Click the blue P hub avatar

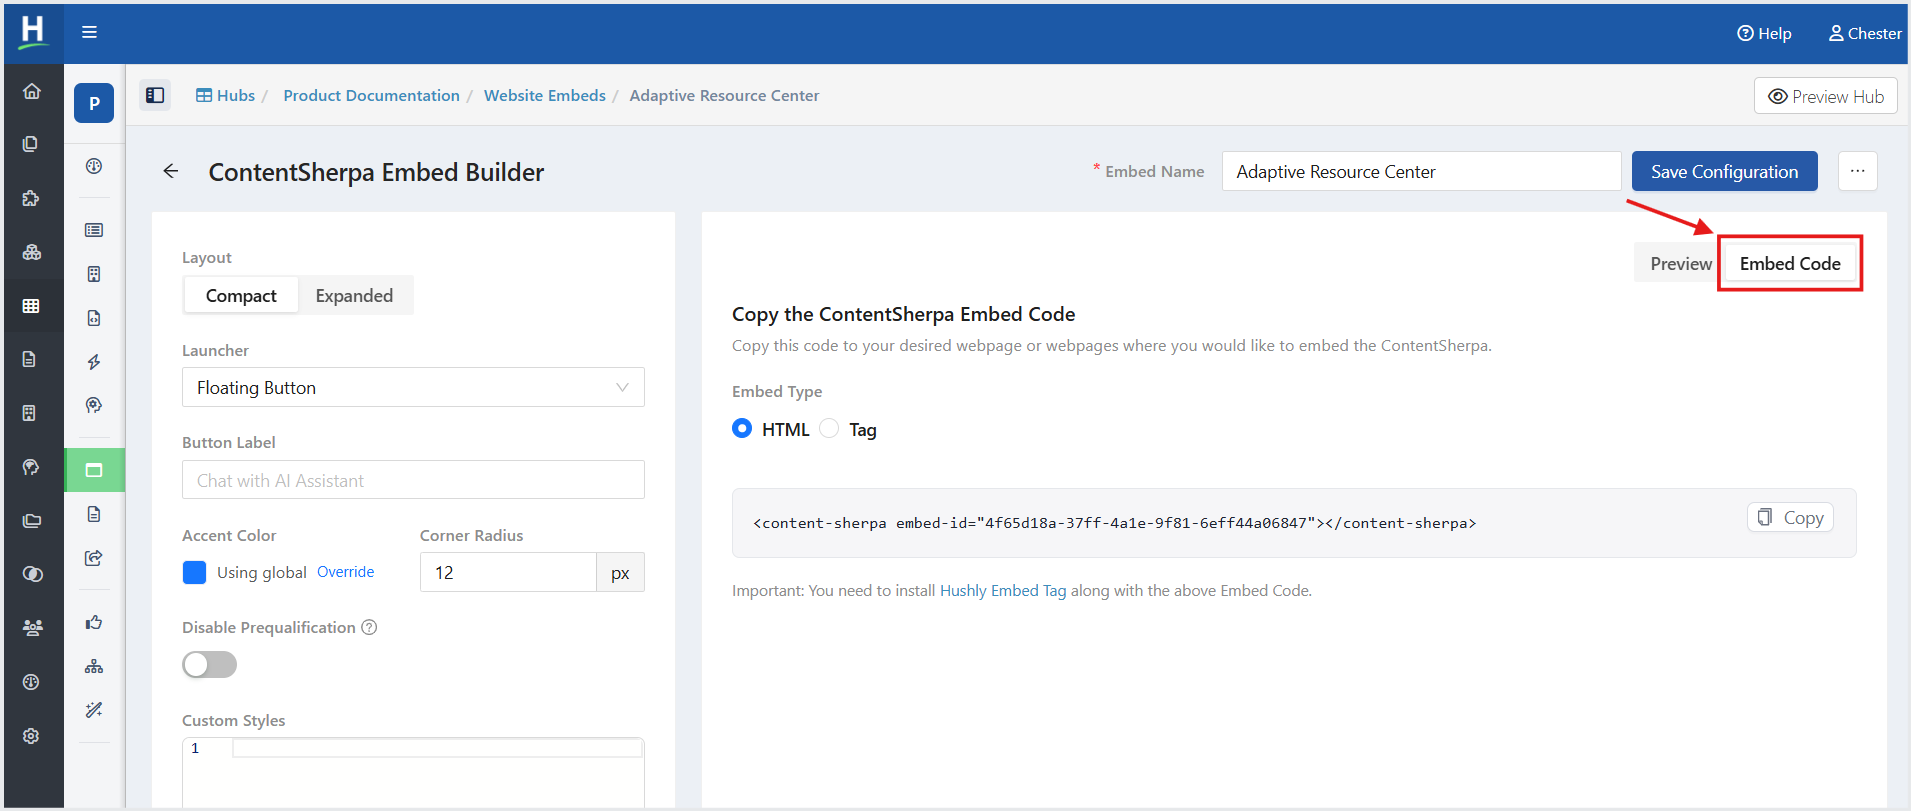94,103
